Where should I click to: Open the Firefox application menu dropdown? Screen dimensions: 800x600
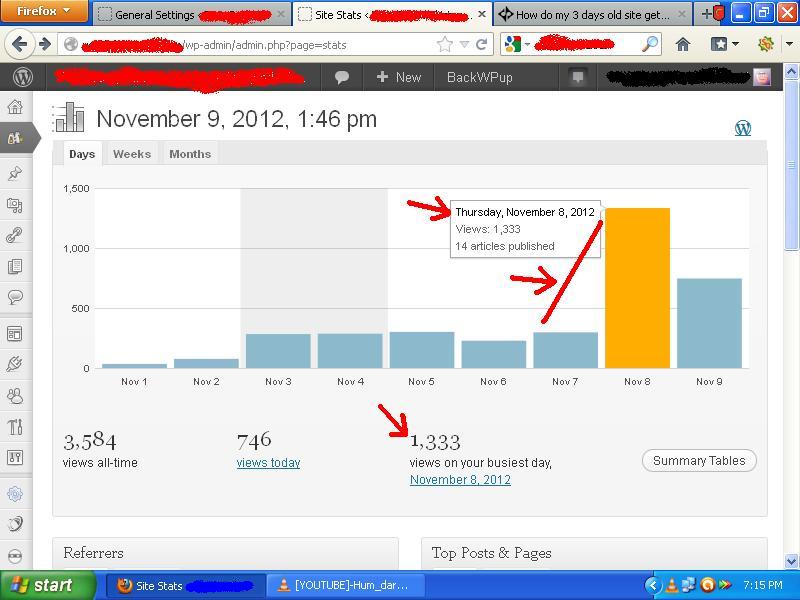point(45,12)
